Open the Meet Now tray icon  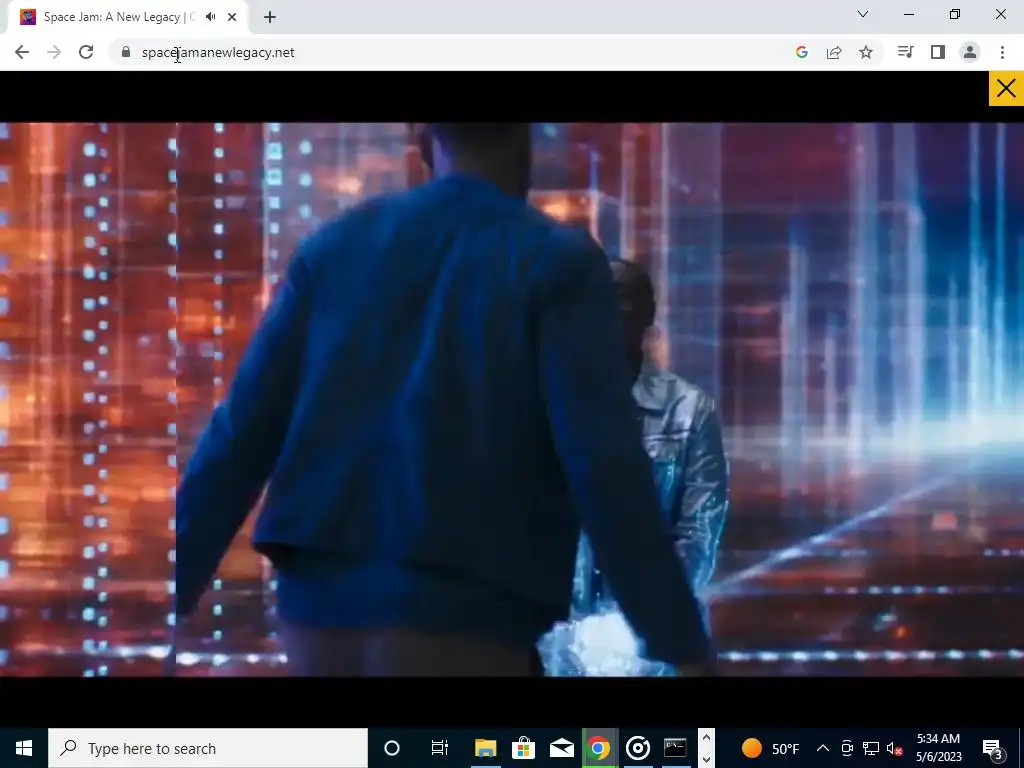(x=847, y=748)
